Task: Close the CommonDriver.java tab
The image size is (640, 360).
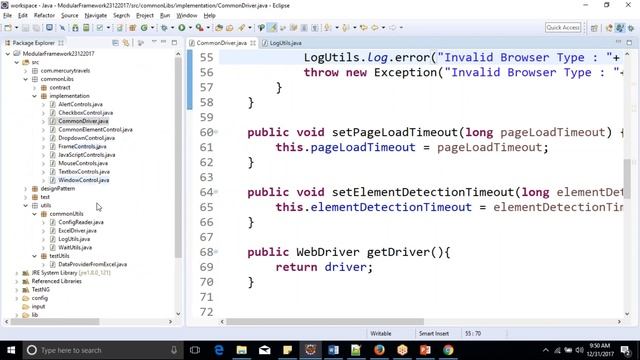Action: pyautogui.click(x=253, y=43)
